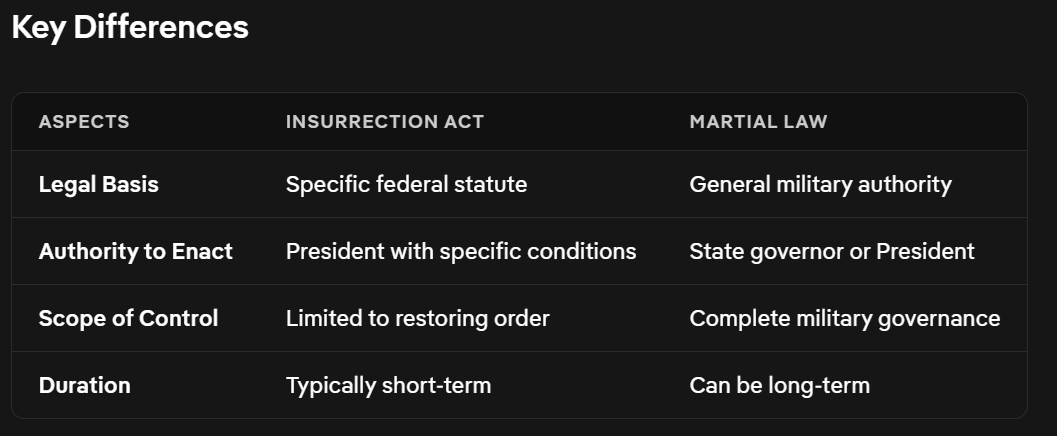Viewport: 1057px width, 436px height.
Task: Select the Authority to Enact row label
Action: (135, 251)
